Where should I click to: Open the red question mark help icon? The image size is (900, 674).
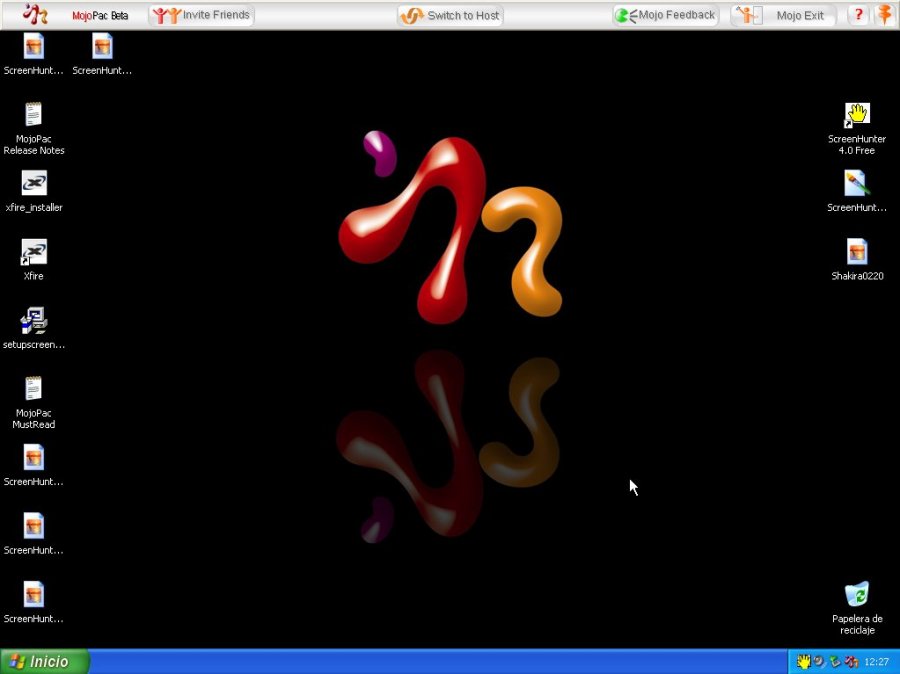(858, 15)
